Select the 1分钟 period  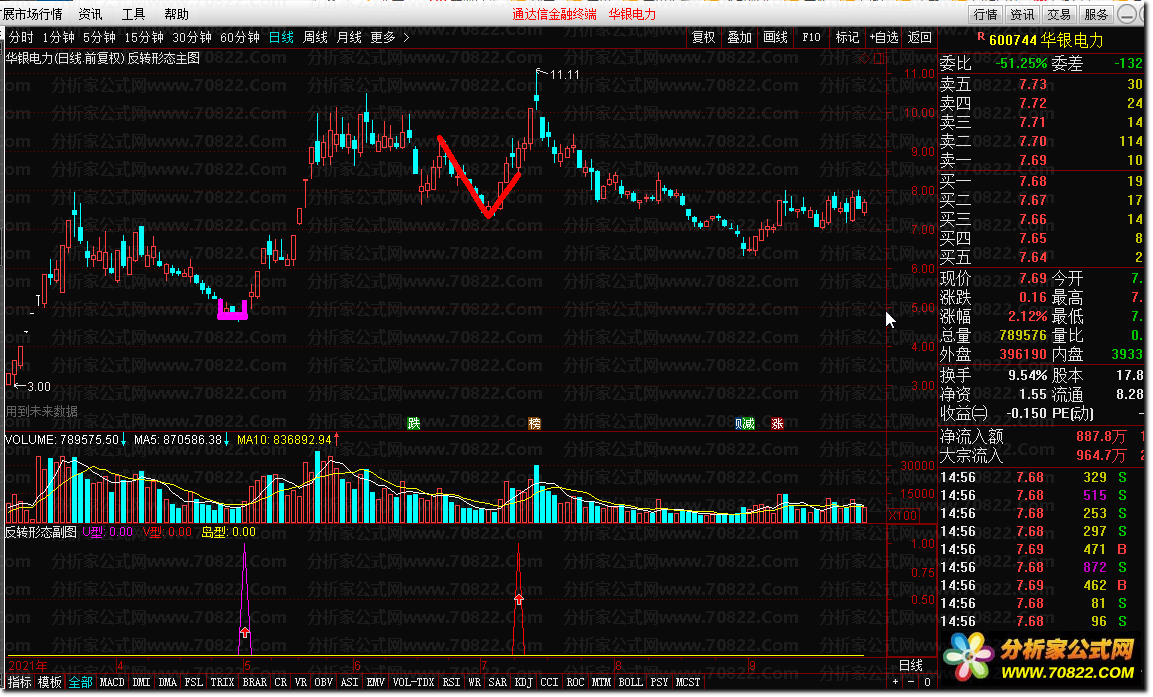click(58, 37)
